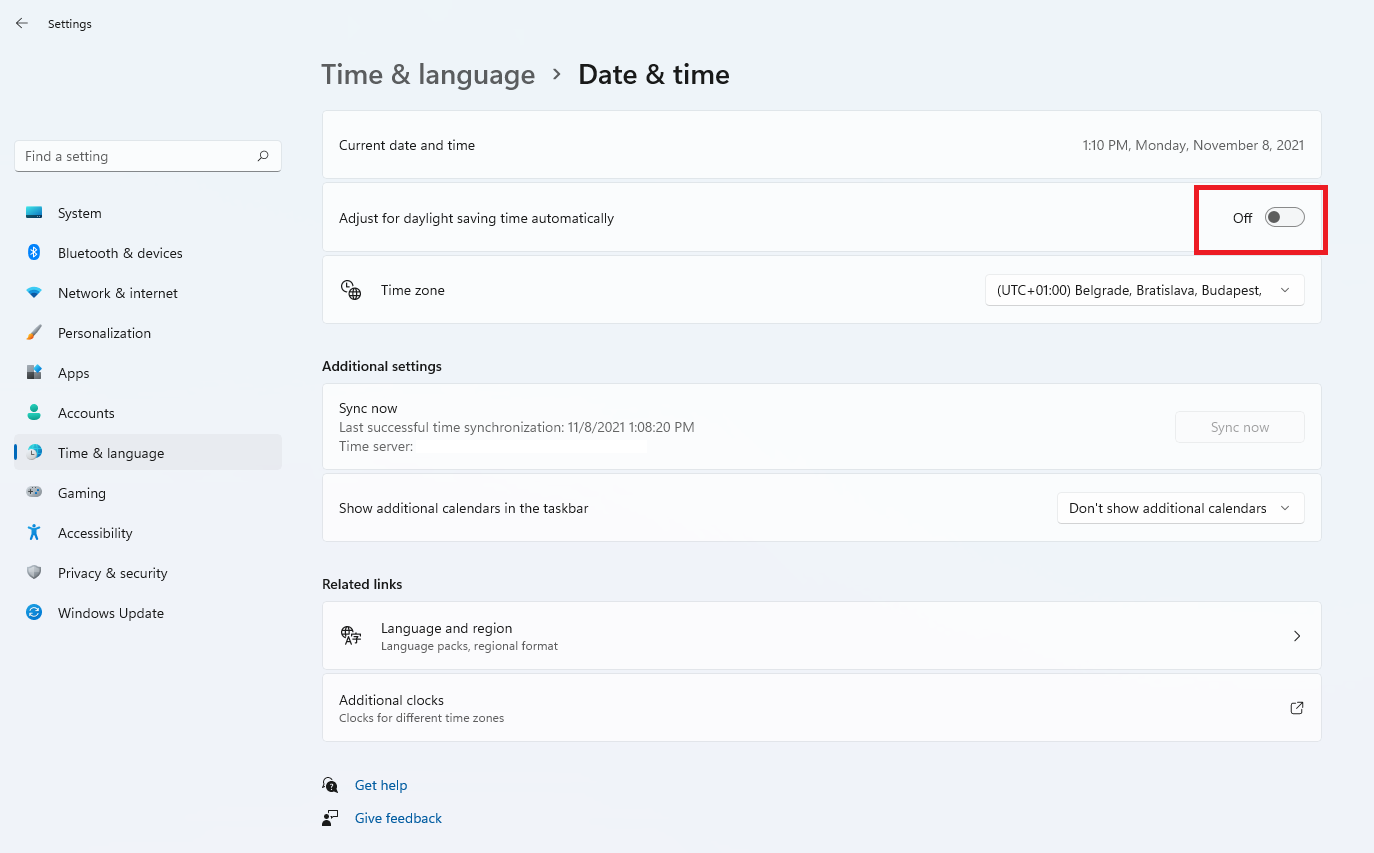Open the additional calendars dropdown
The image size is (1374, 853).
1181,508
